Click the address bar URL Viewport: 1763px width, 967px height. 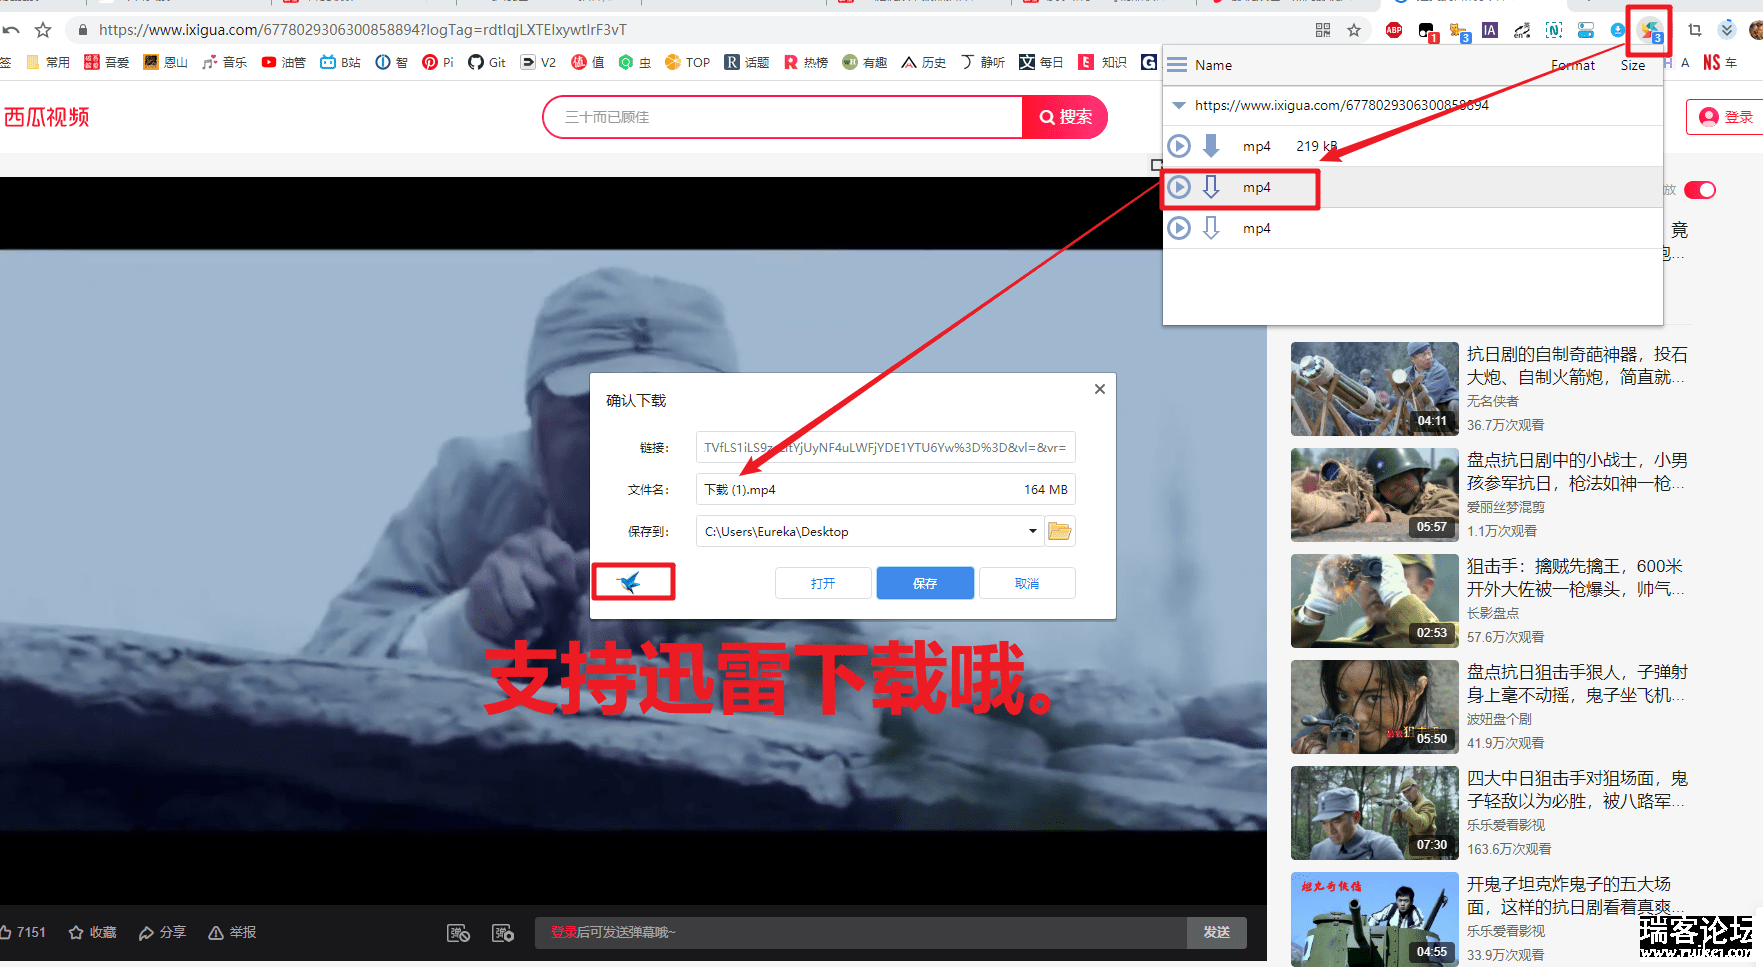(x=362, y=30)
